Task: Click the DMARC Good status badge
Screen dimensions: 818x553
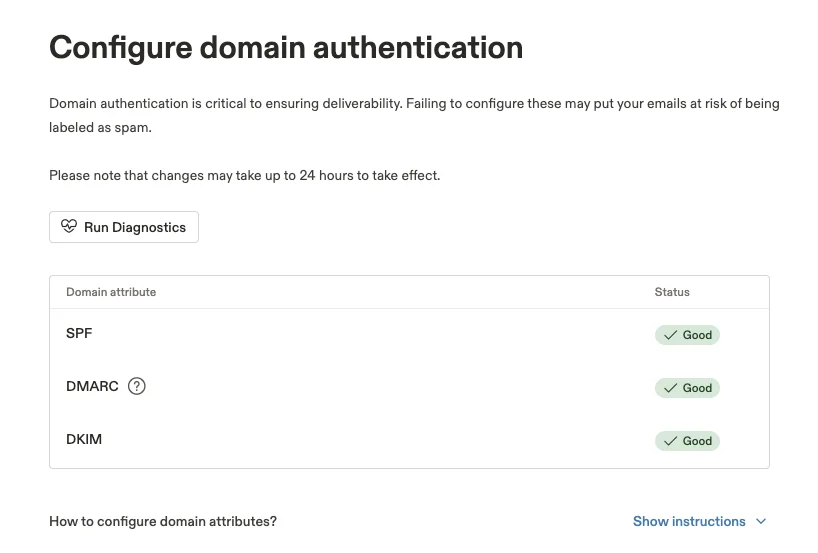Action: tap(688, 388)
